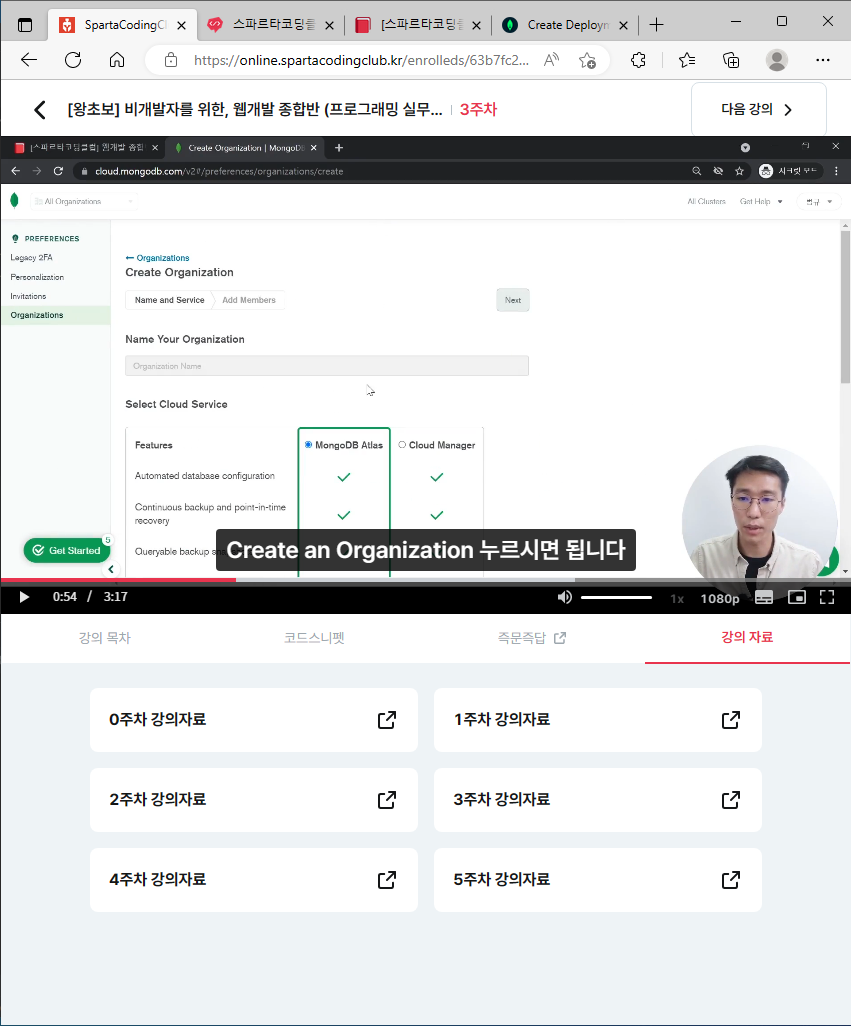Viewport: 851px width, 1026px height.
Task: Click the browser back arrow
Action: coord(29,60)
